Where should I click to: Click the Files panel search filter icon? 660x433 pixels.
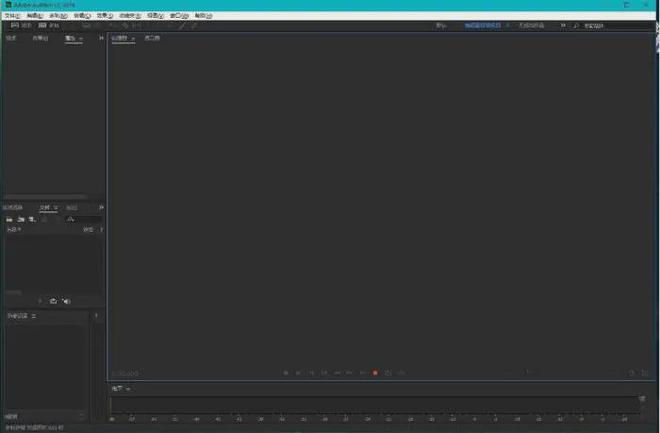coord(70,219)
